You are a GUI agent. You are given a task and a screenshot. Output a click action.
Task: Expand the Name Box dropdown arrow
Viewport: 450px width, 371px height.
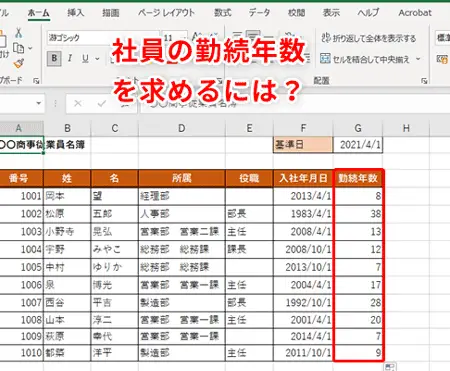point(39,103)
